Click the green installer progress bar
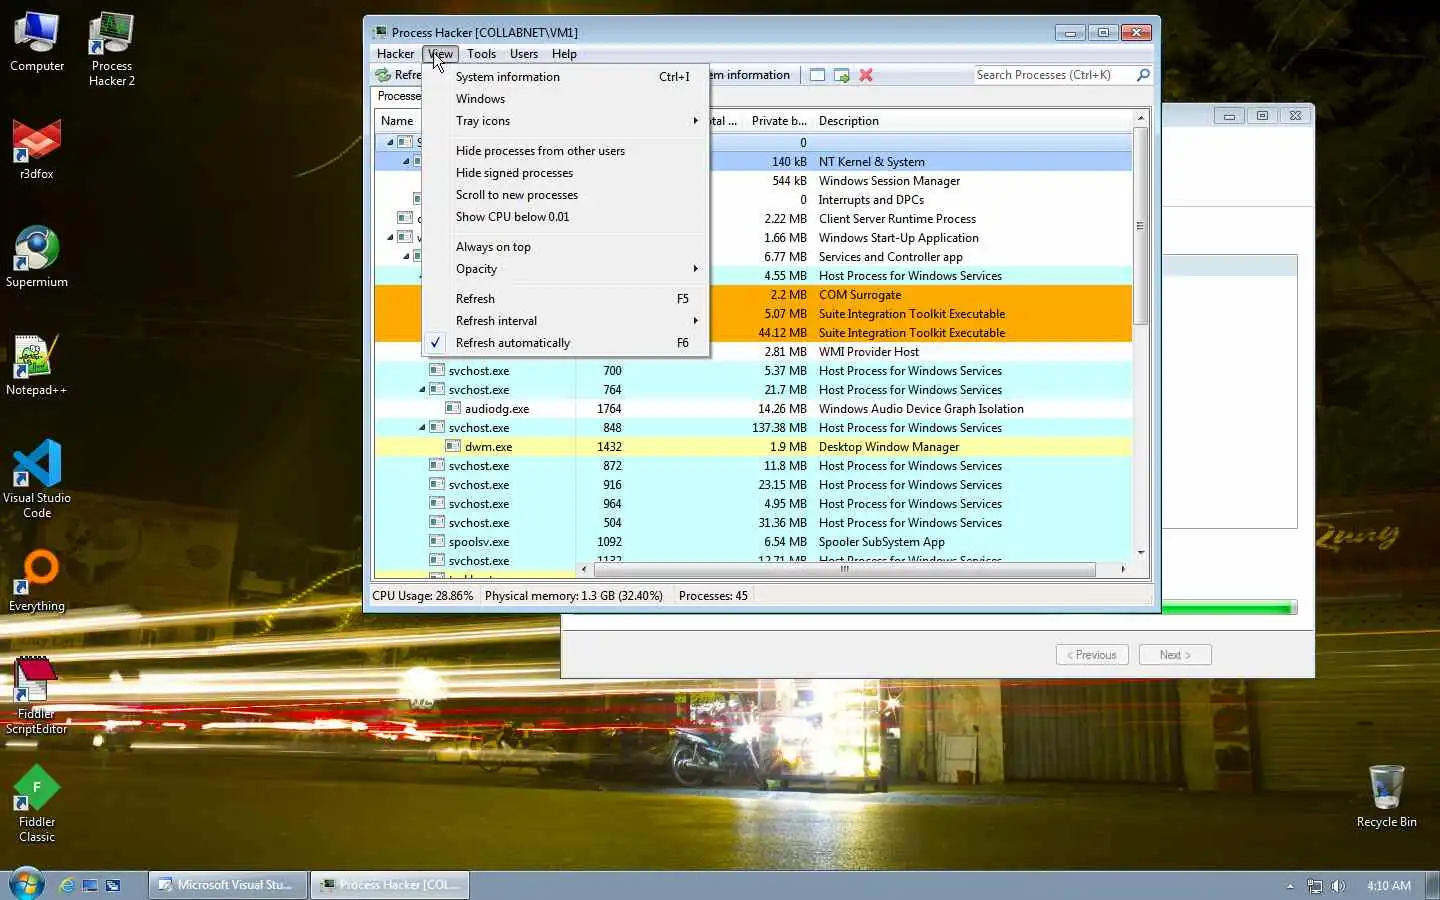The width and height of the screenshot is (1440, 900). [1228, 608]
